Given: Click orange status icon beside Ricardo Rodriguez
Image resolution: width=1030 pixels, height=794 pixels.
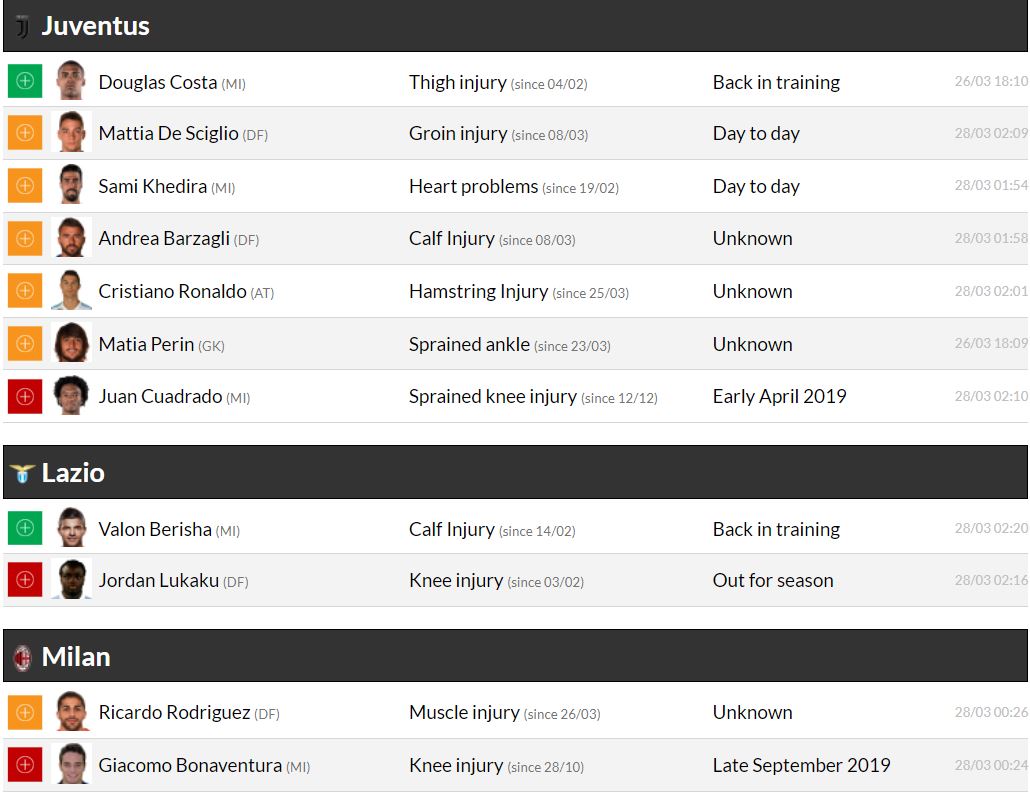Looking at the screenshot, I should click(25, 712).
